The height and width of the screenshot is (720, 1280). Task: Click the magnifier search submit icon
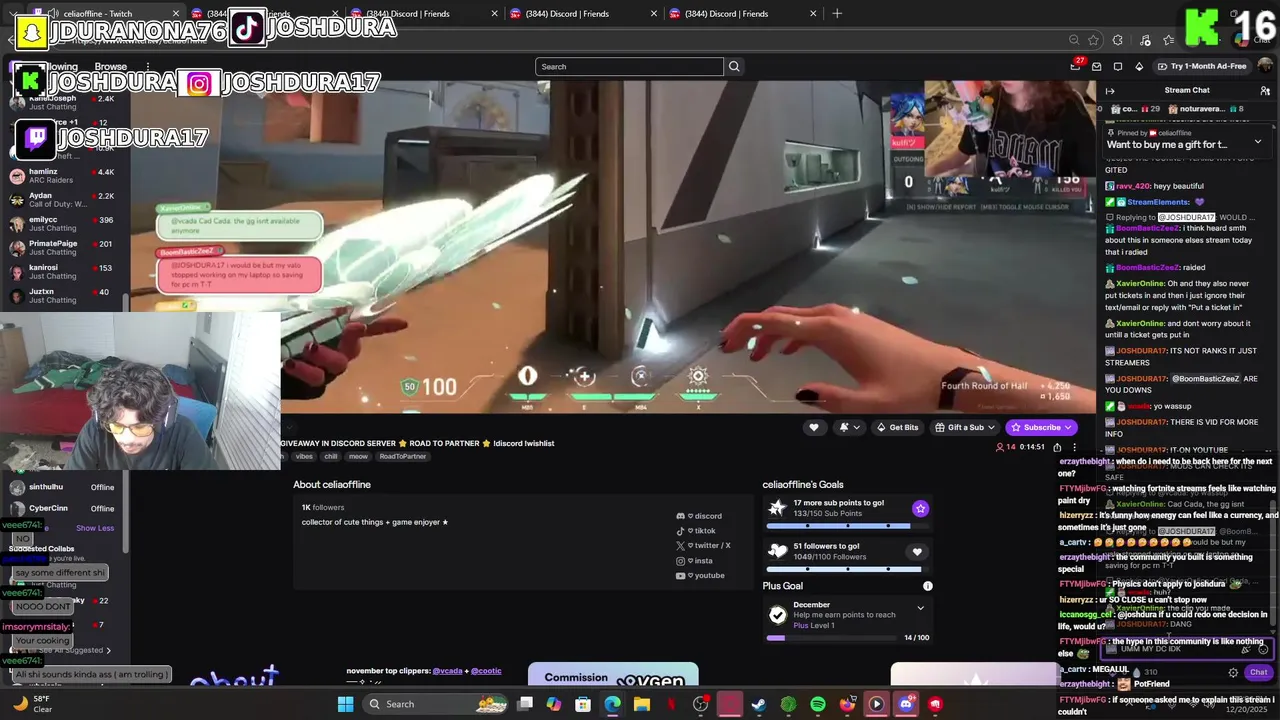point(734,66)
